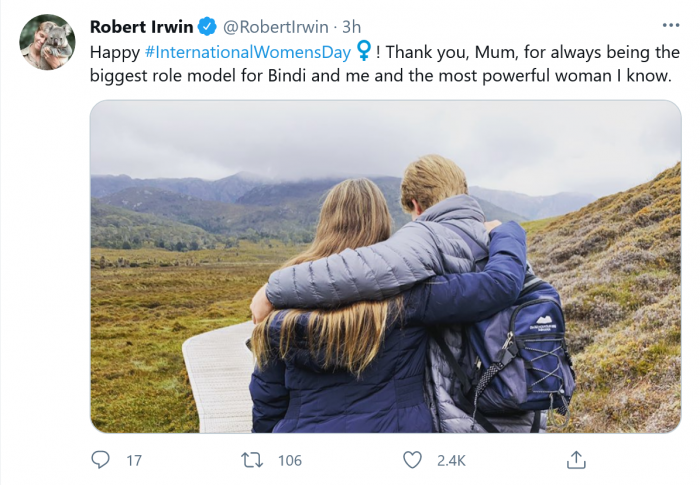Click the retweet count 106
The width and height of the screenshot is (700, 485).
tap(290, 461)
